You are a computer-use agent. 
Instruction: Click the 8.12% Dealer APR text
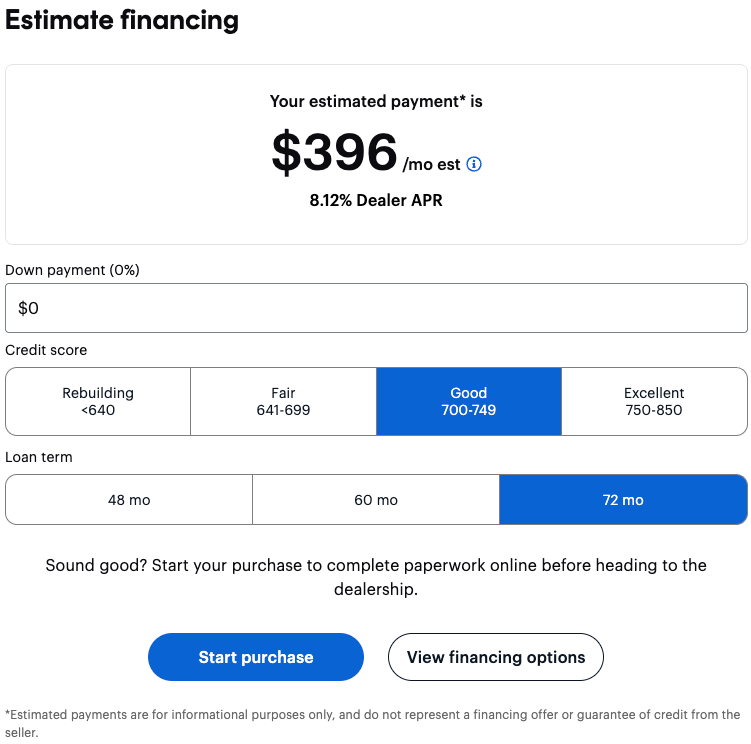[x=376, y=200]
